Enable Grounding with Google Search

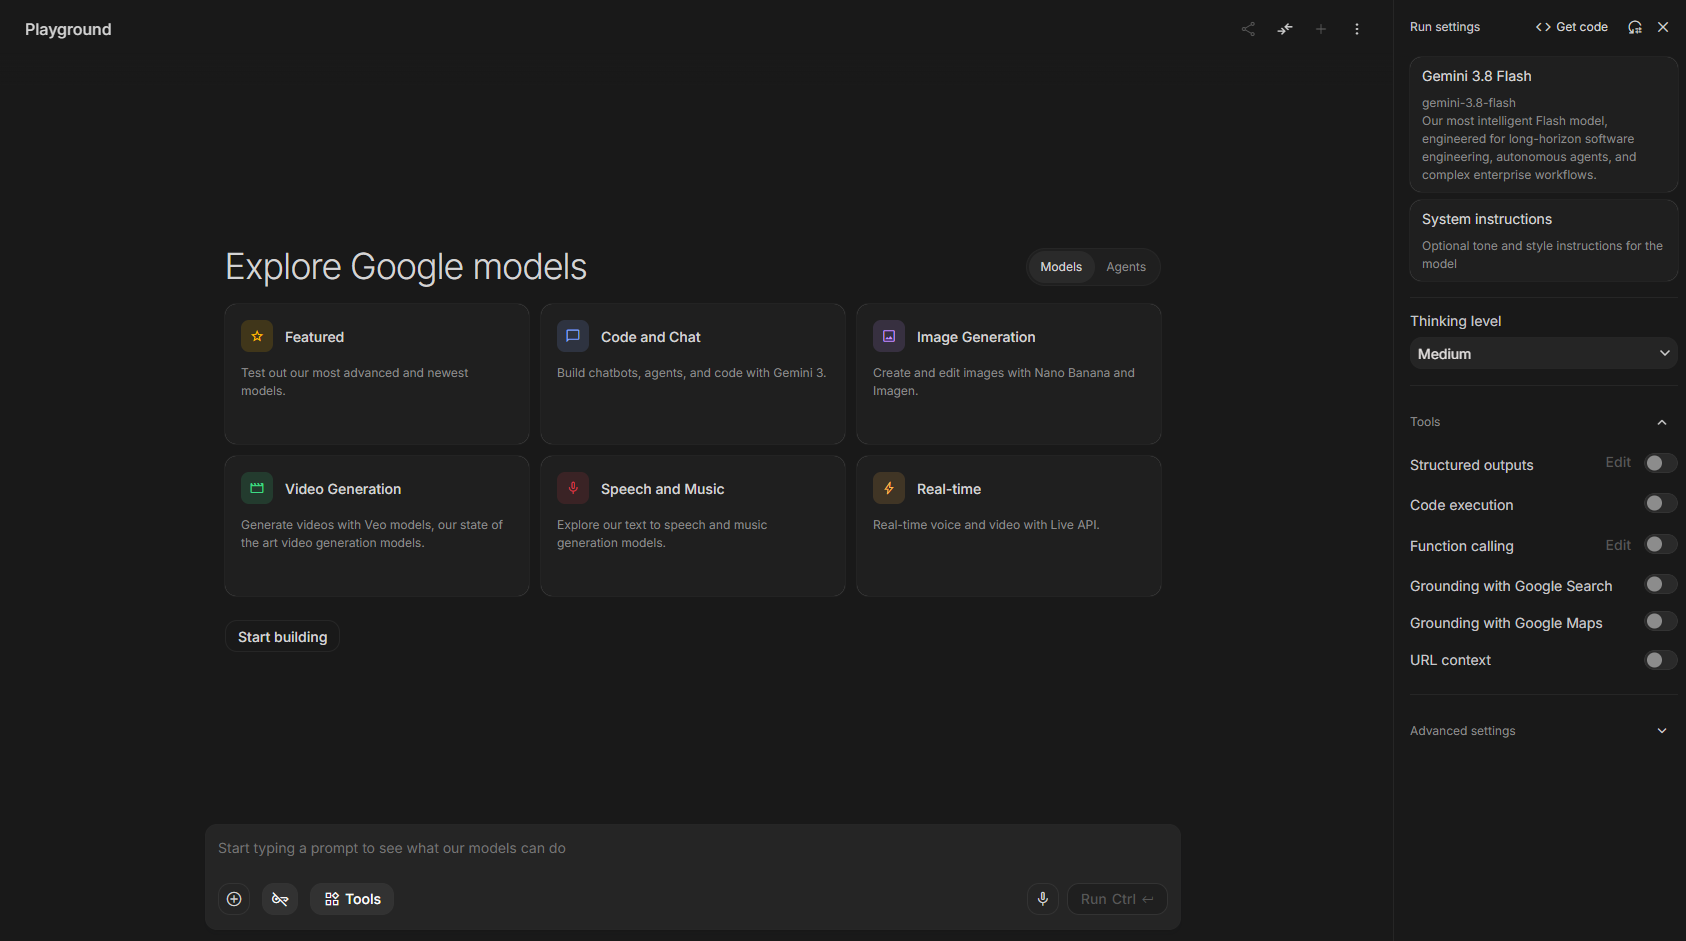point(1661,584)
